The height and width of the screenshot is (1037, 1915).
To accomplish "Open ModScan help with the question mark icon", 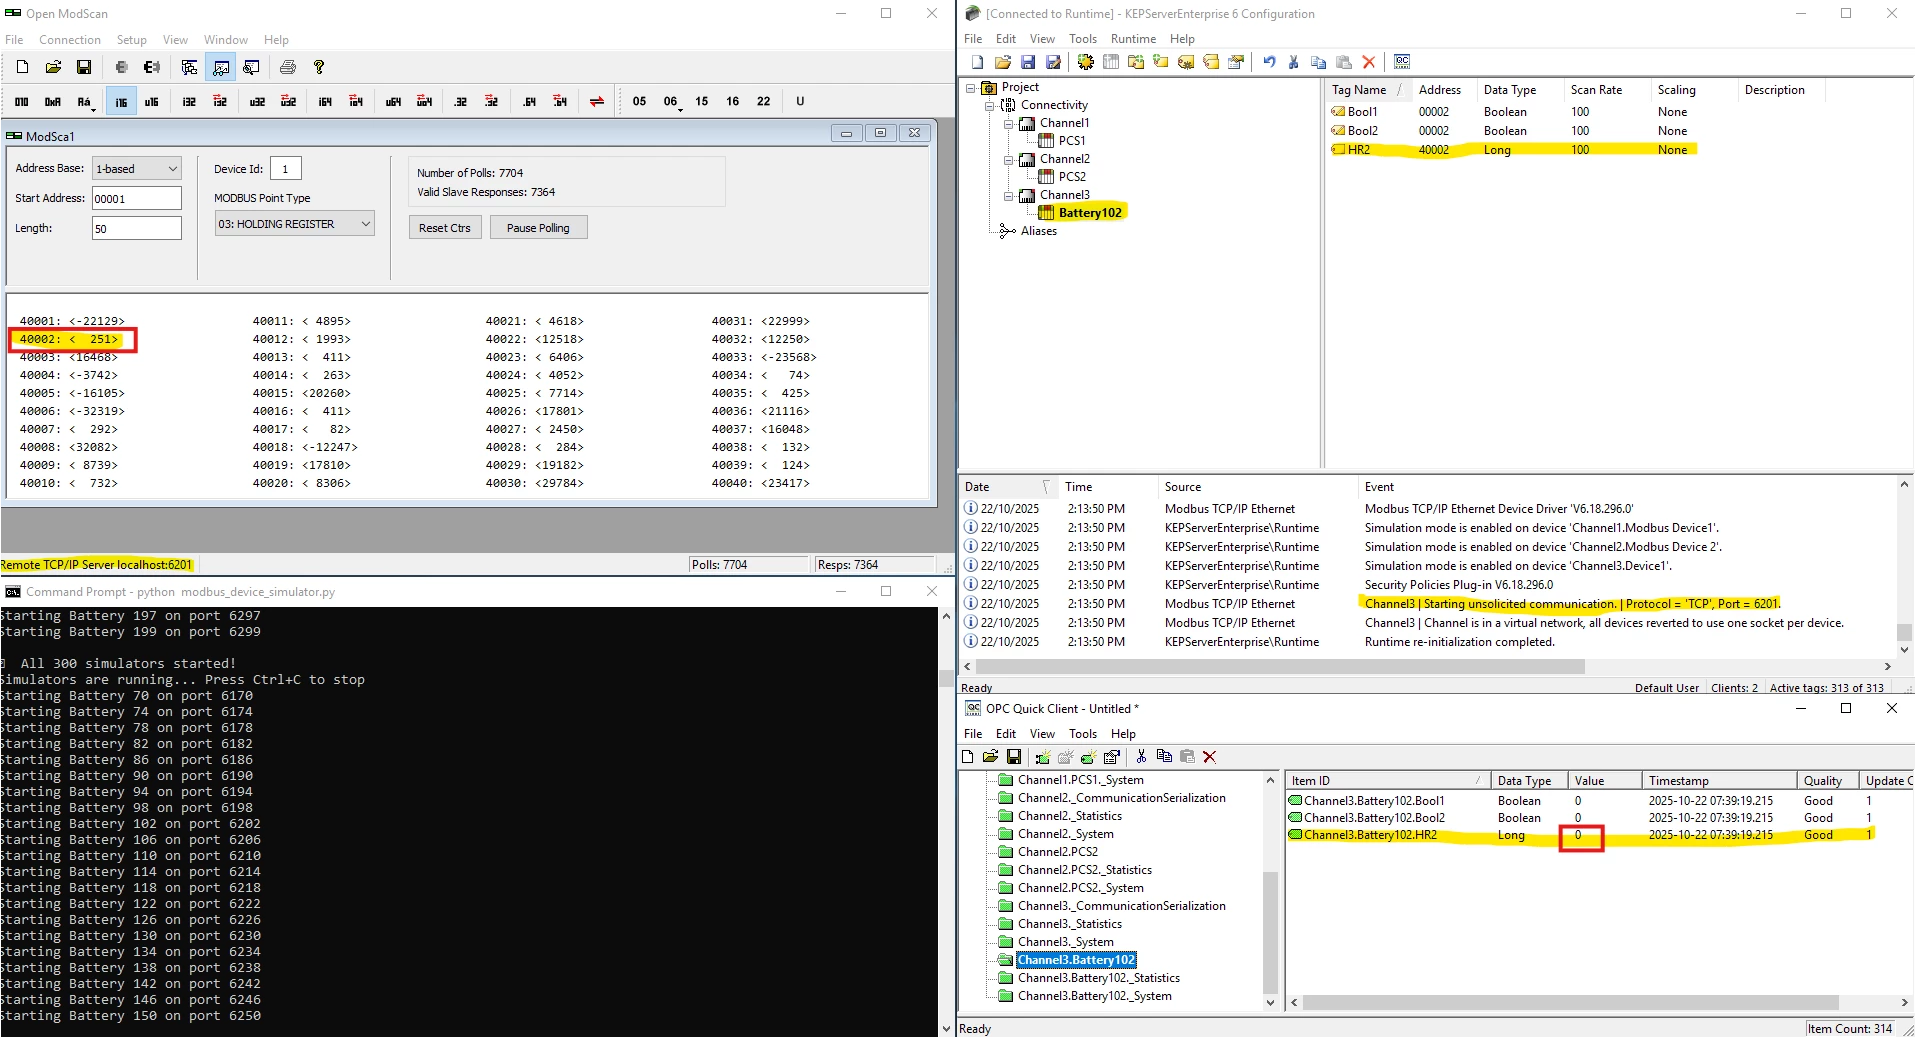I will tap(319, 67).
